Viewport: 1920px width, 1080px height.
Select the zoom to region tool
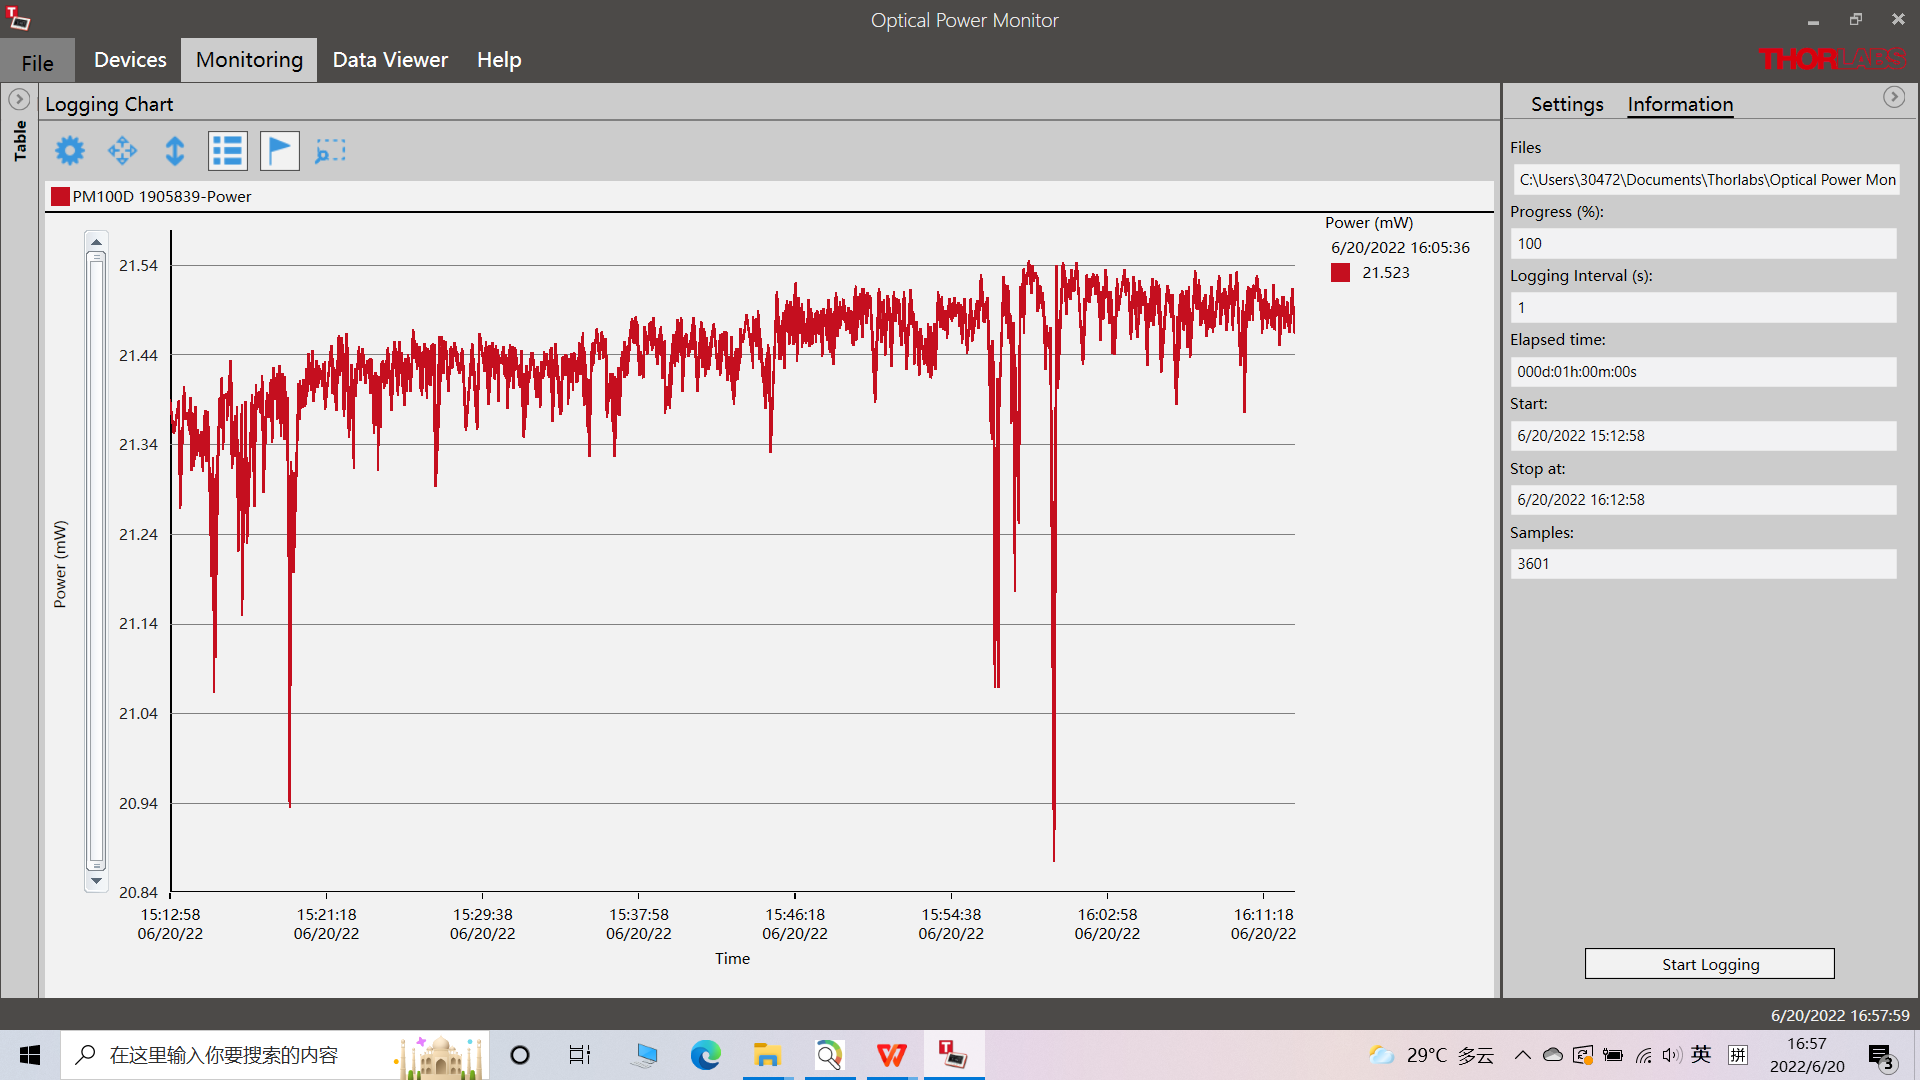pos(331,151)
